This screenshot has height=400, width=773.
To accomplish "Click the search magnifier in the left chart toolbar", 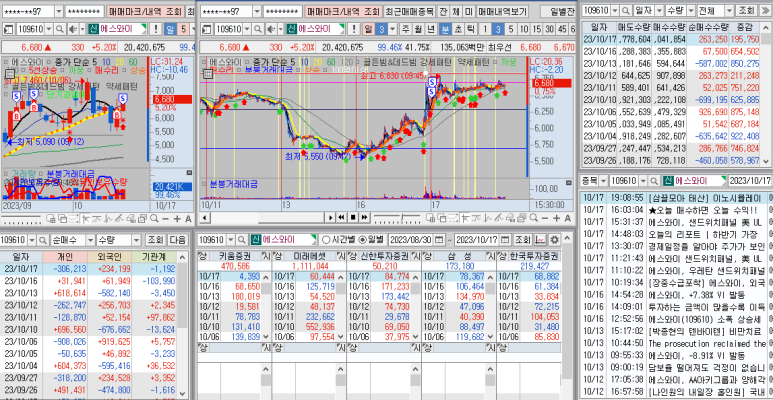I will 60,29.
